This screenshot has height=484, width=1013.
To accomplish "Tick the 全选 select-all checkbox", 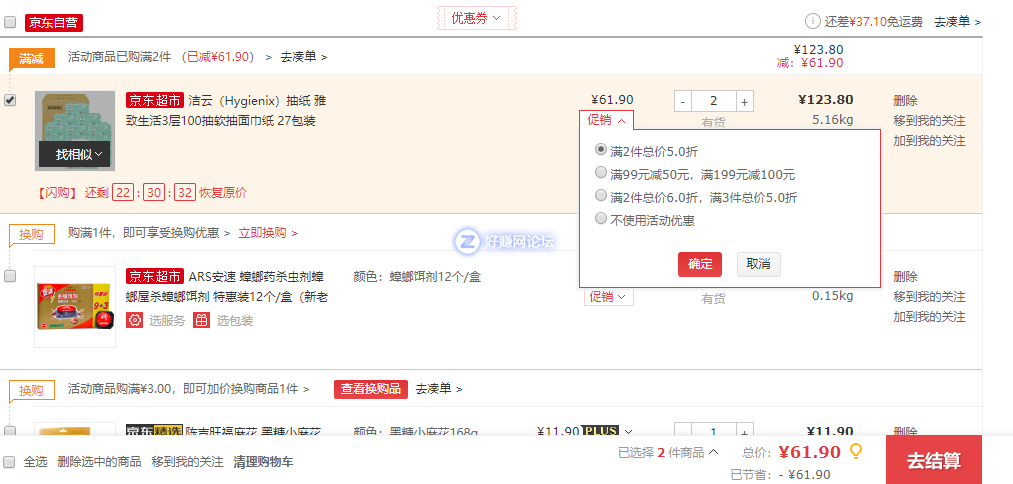I will click(x=9, y=462).
